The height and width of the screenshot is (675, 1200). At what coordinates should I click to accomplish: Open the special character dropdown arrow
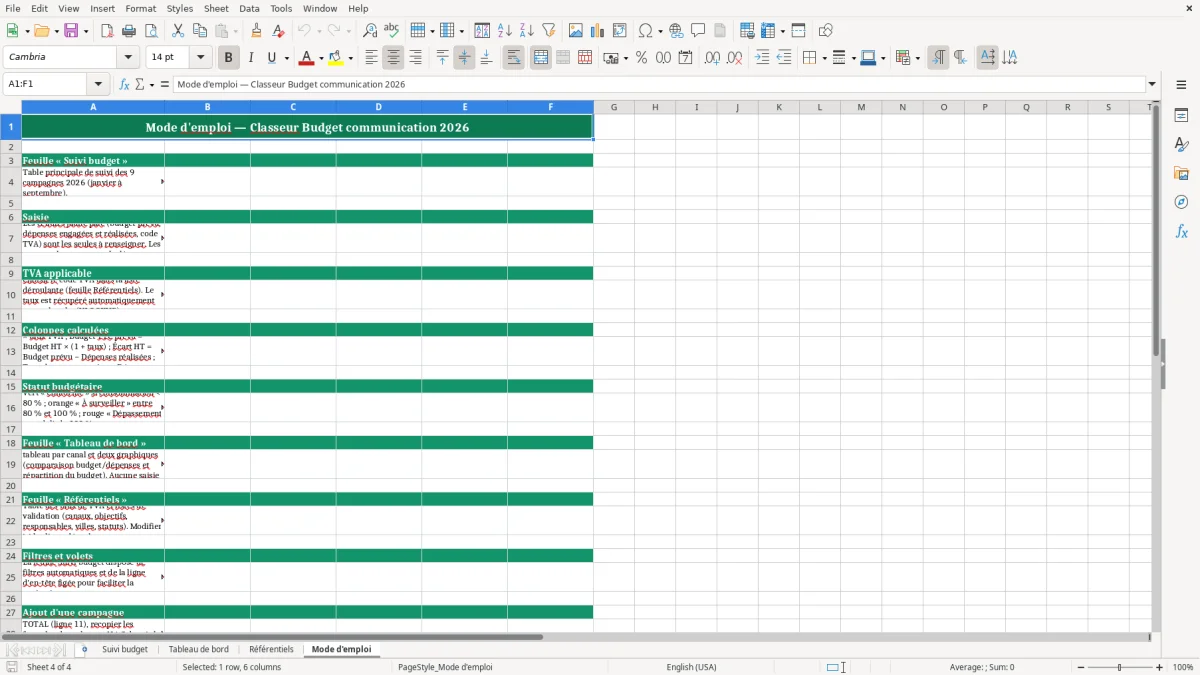[660, 31]
